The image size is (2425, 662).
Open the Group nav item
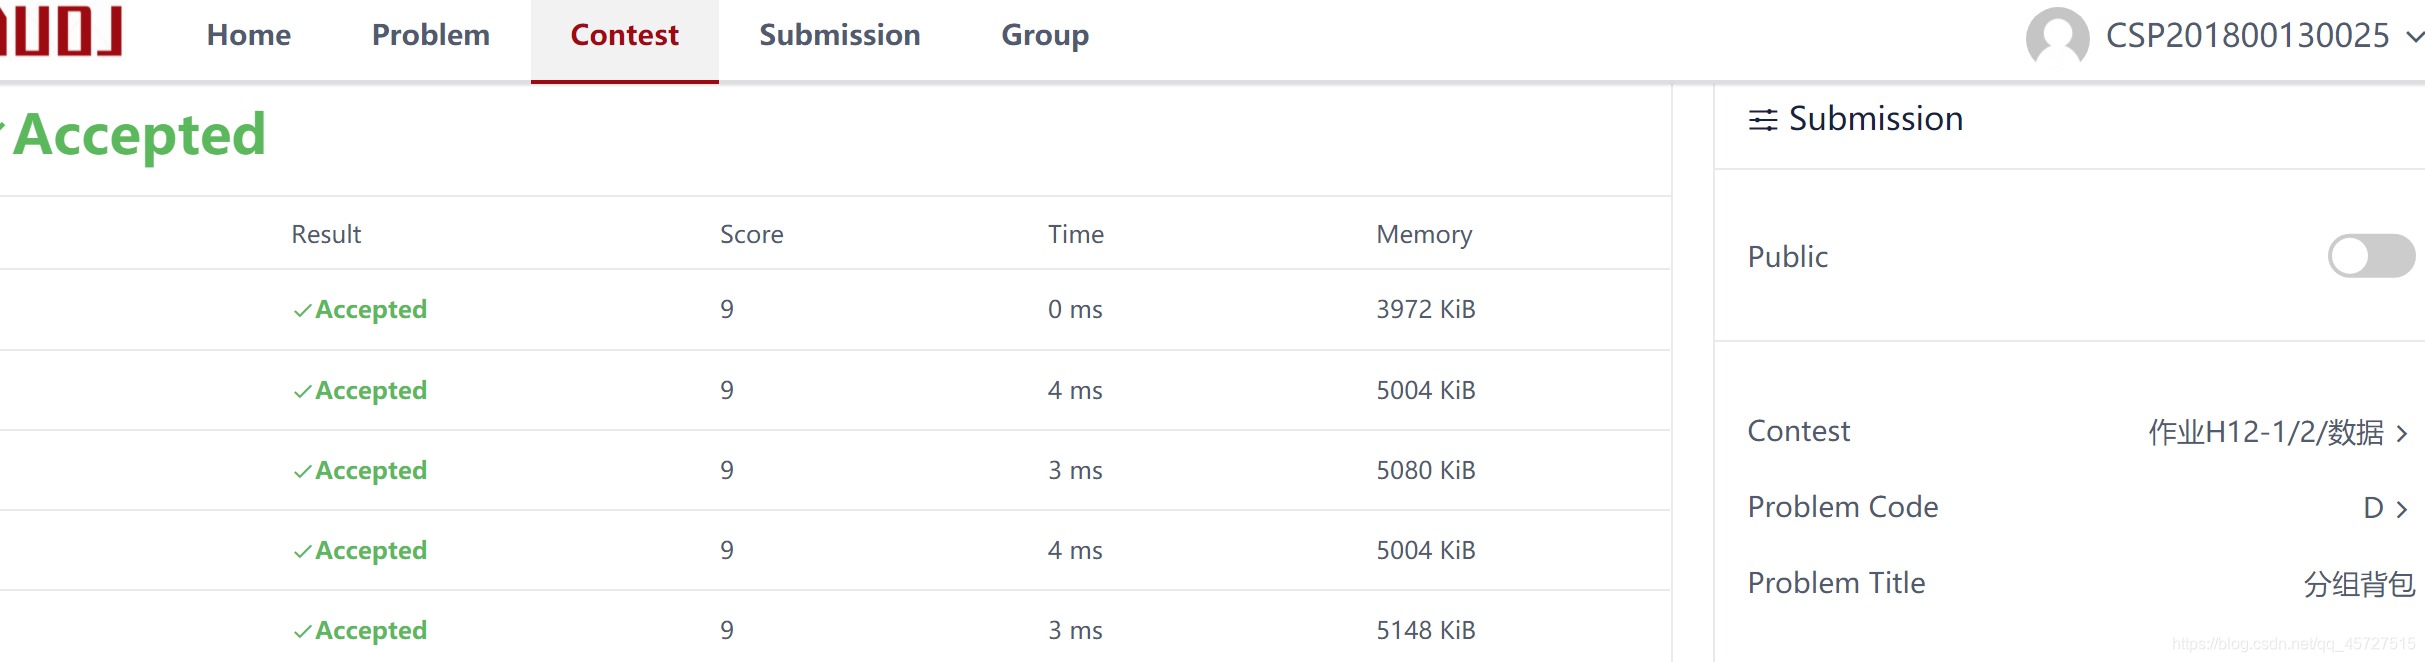click(x=1045, y=36)
